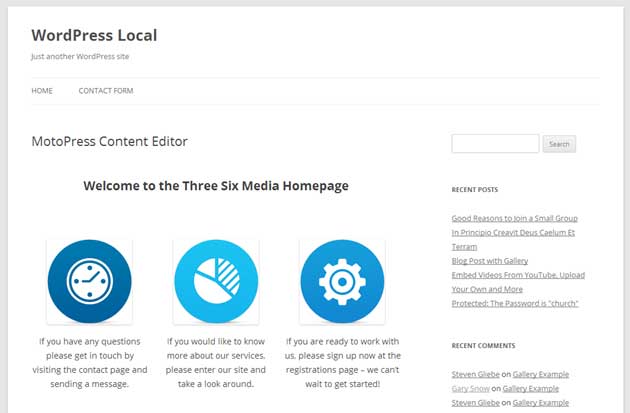Viewport: 630px width, 413px height.
Task: Click first Steven Gliebe commenter link
Action: tap(476, 374)
